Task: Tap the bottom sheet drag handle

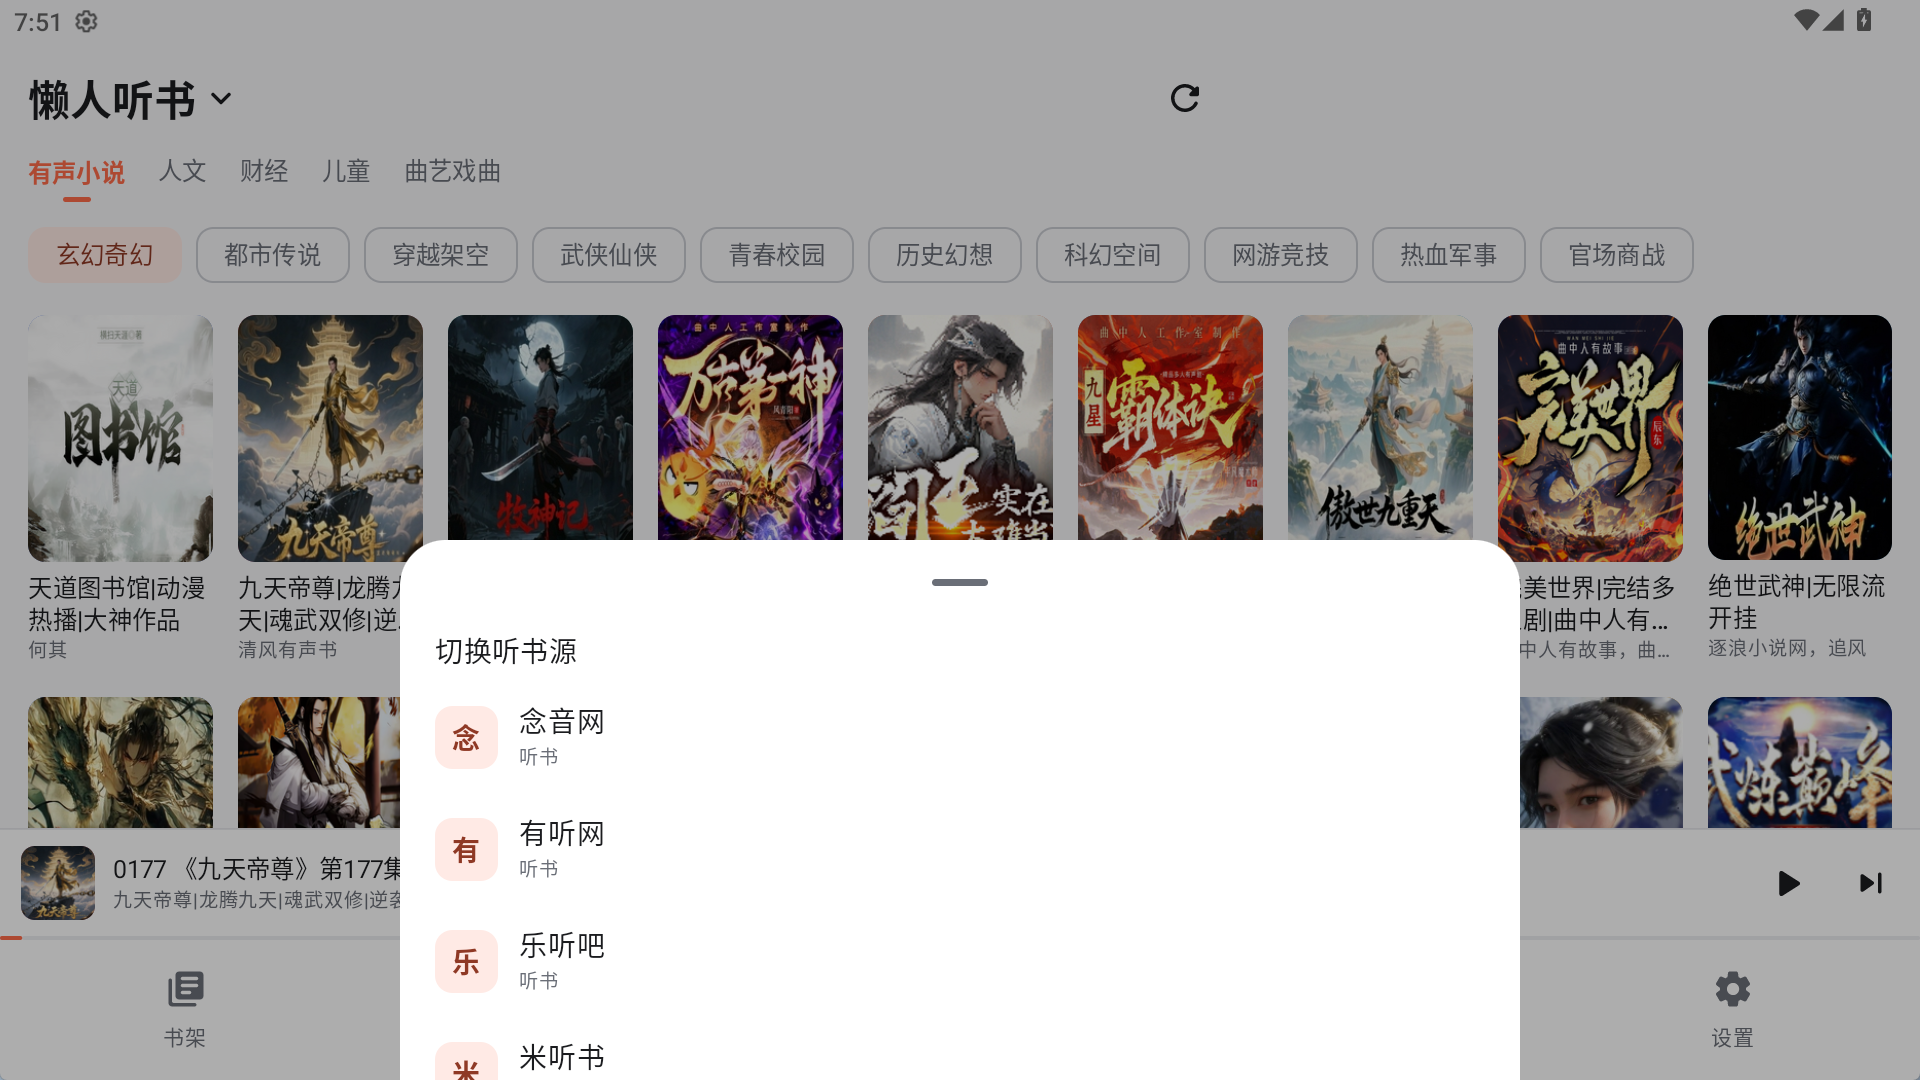Action: click(960, 582)
